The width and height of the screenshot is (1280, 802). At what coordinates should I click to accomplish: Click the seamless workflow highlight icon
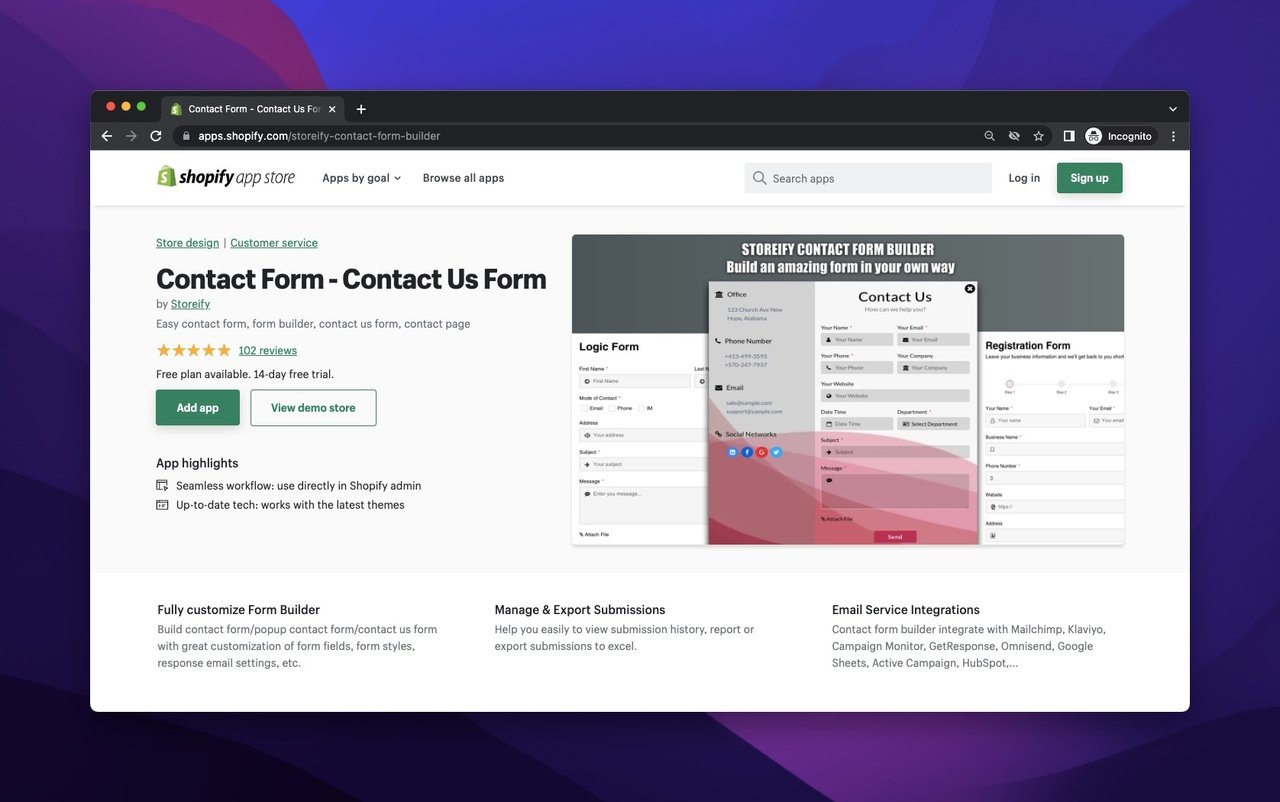pos(162,485)
